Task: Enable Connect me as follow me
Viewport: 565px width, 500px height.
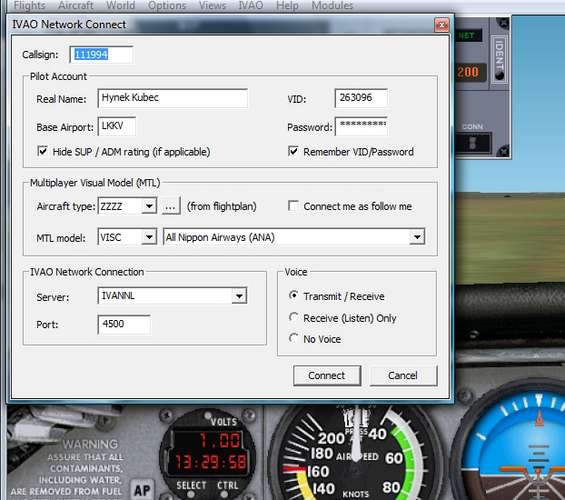Action: coord(293,206)
